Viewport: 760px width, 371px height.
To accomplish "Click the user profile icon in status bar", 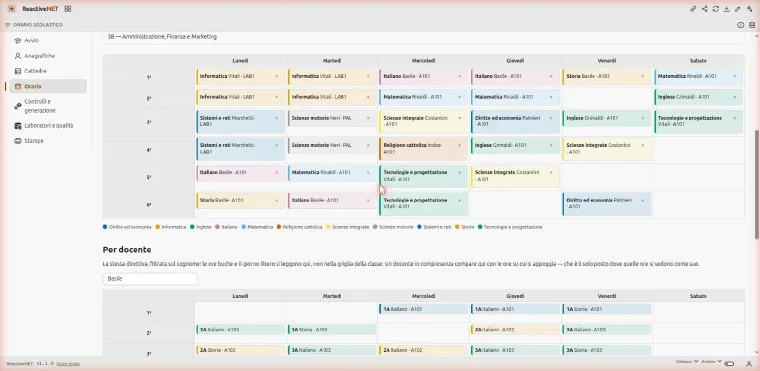I will coord(749,363).
